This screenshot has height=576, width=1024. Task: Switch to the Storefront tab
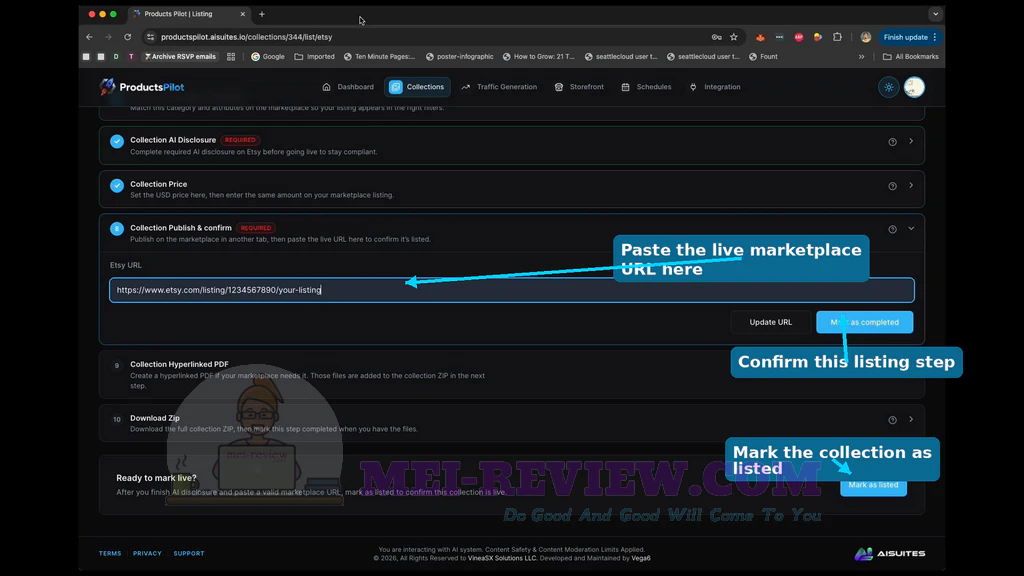(x=579, y=87)
